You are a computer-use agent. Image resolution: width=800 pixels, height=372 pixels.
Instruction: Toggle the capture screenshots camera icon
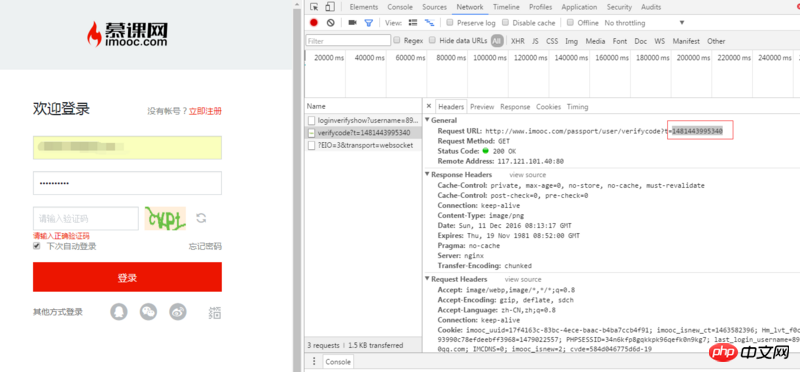[x=352, y=22]
